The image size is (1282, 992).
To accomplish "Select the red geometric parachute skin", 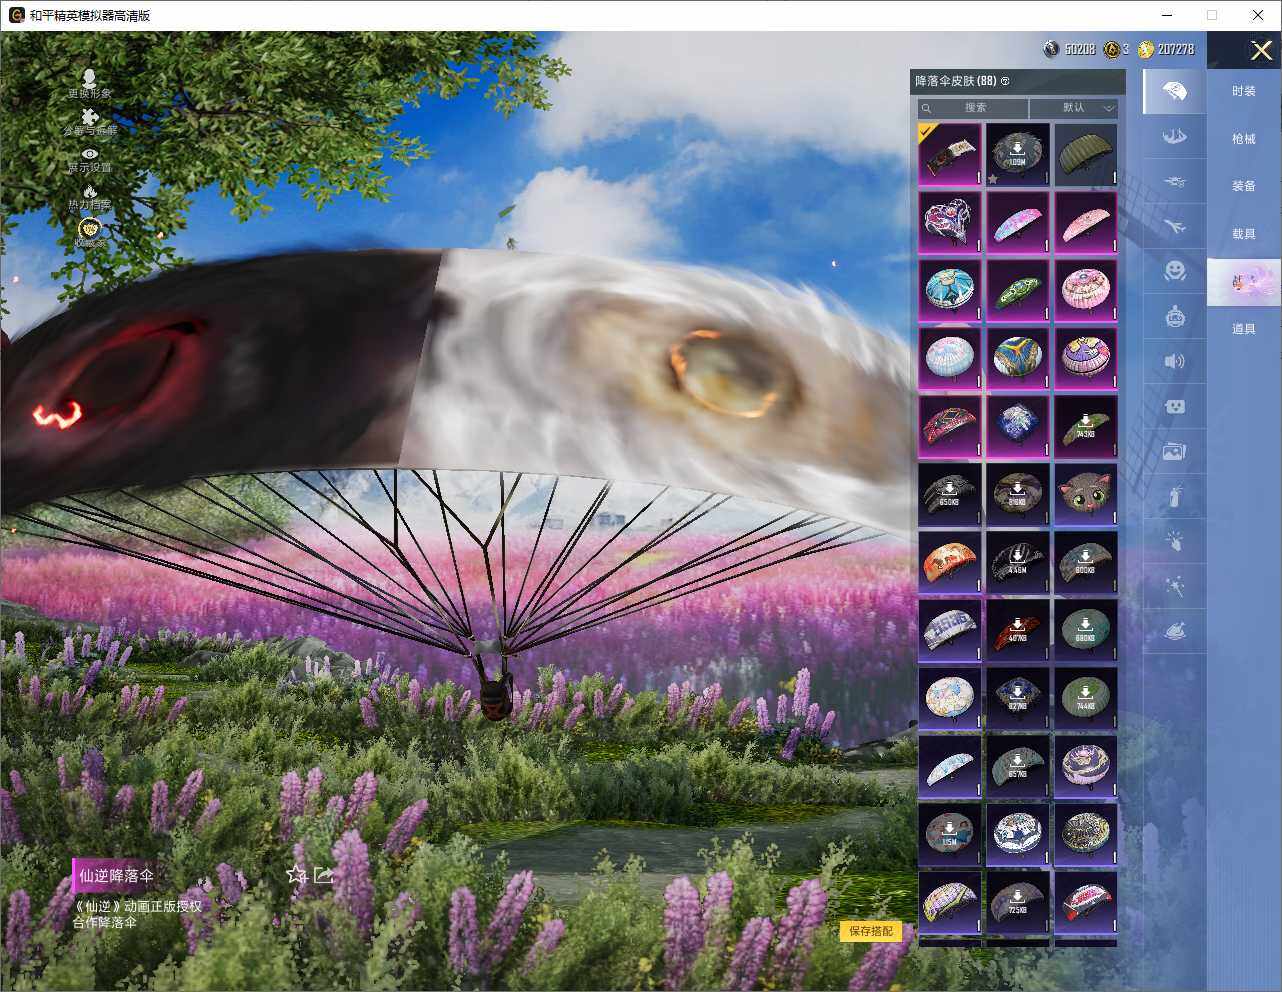I will tap(949, 426).
